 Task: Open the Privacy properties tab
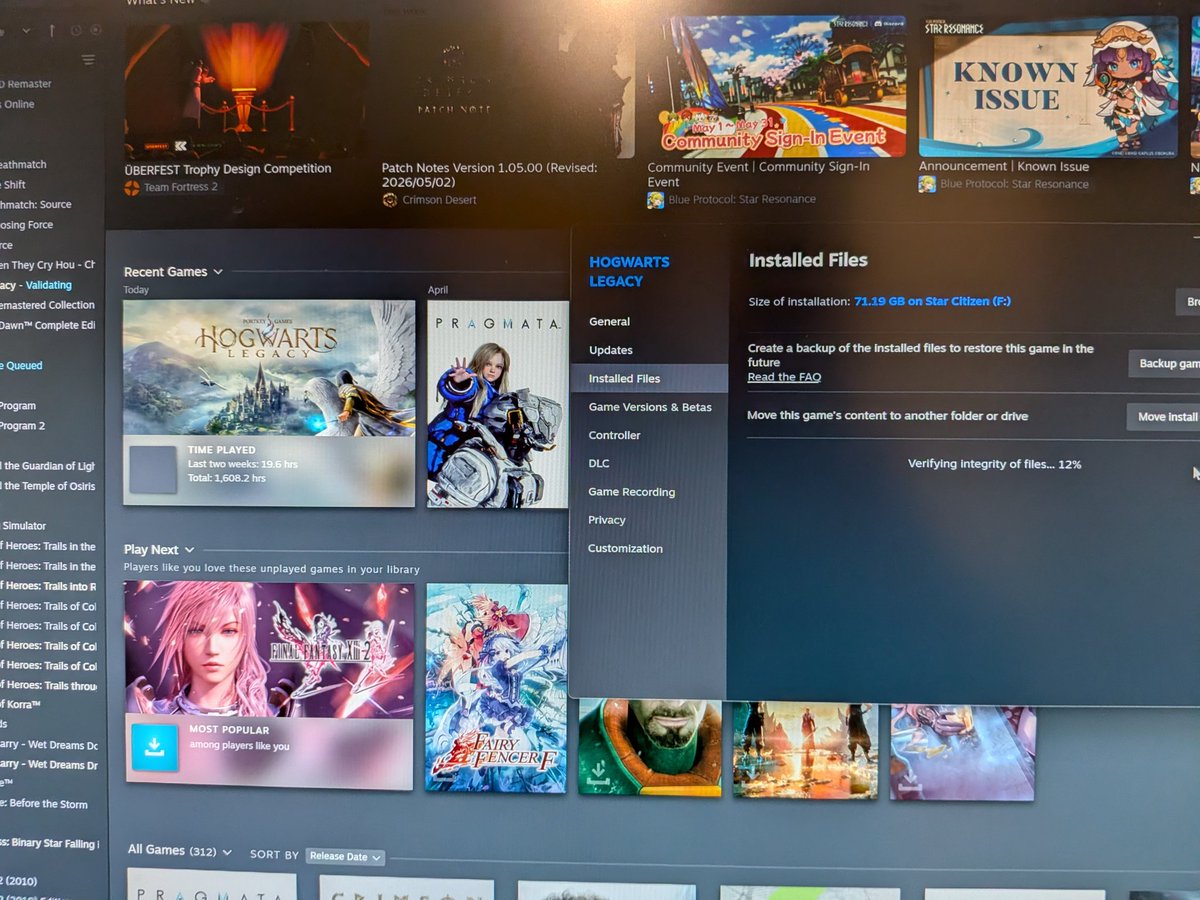coord(606,520)
